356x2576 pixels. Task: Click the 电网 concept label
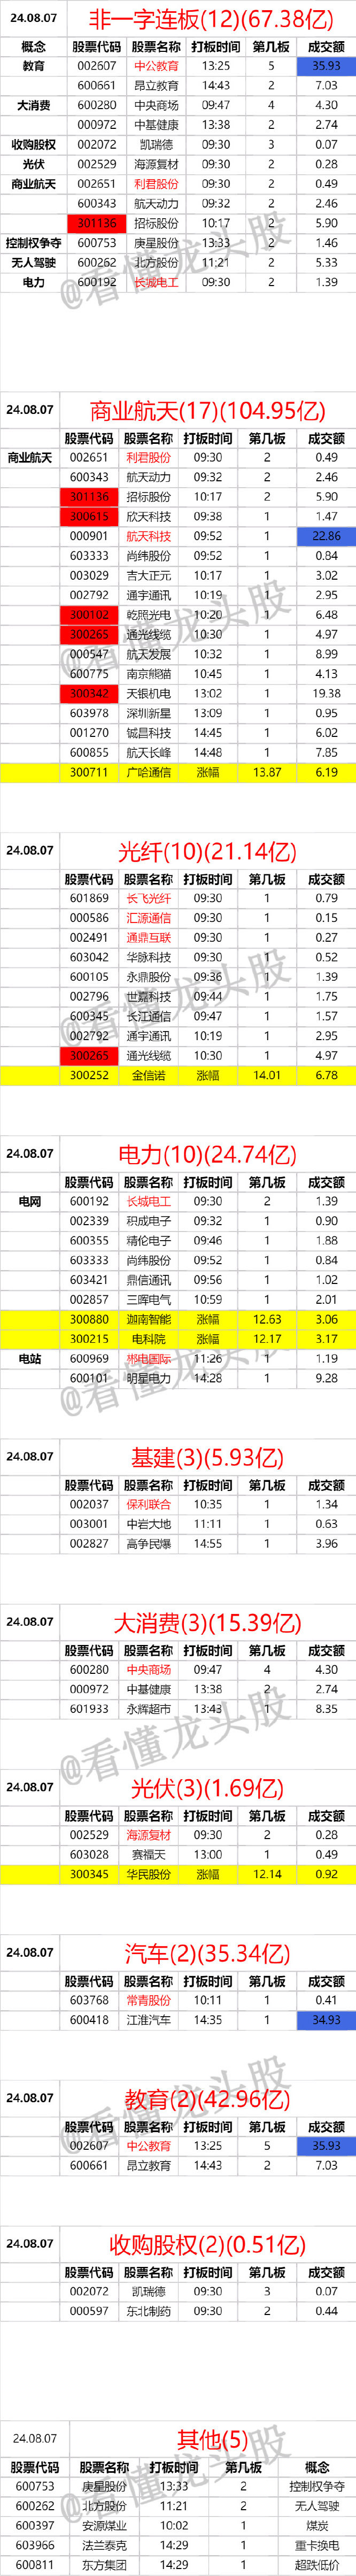30,1201
